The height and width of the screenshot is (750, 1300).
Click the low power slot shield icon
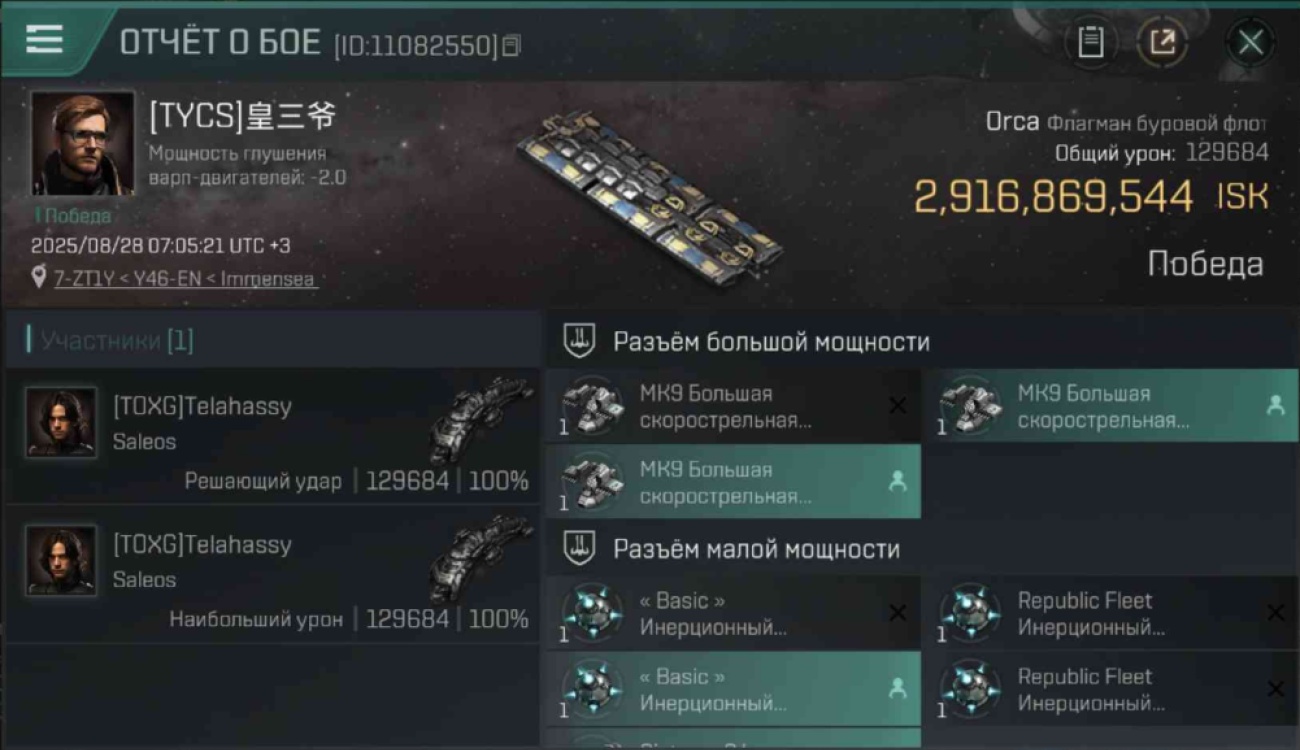tap(578, 548)
